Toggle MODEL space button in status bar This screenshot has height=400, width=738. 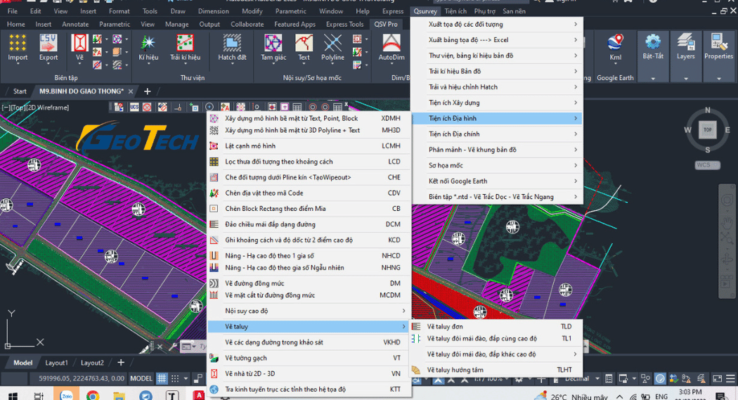point(141,379)
